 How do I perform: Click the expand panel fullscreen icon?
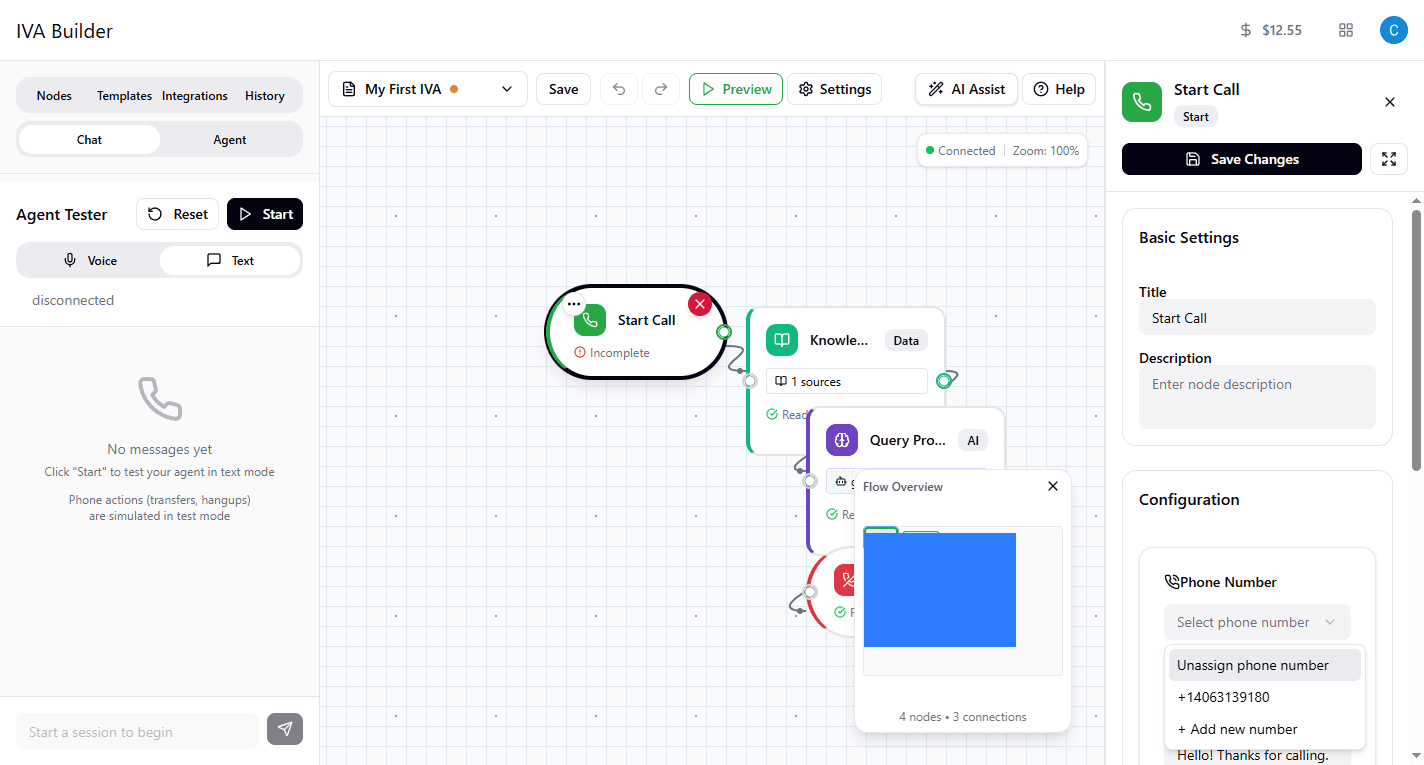point(1388,159)
